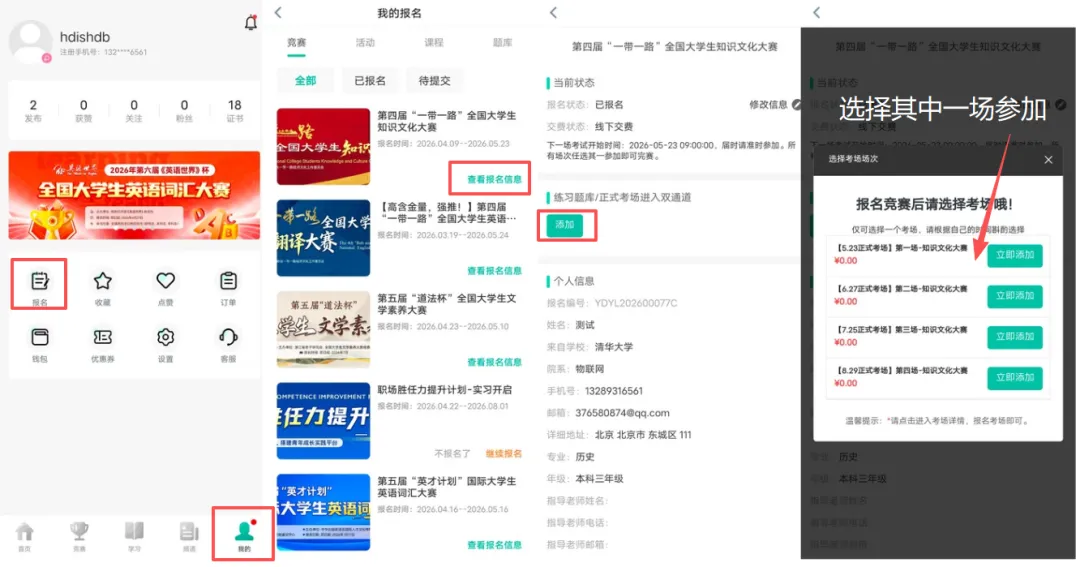Go to 学习 book bottom tab

(134, 537)
